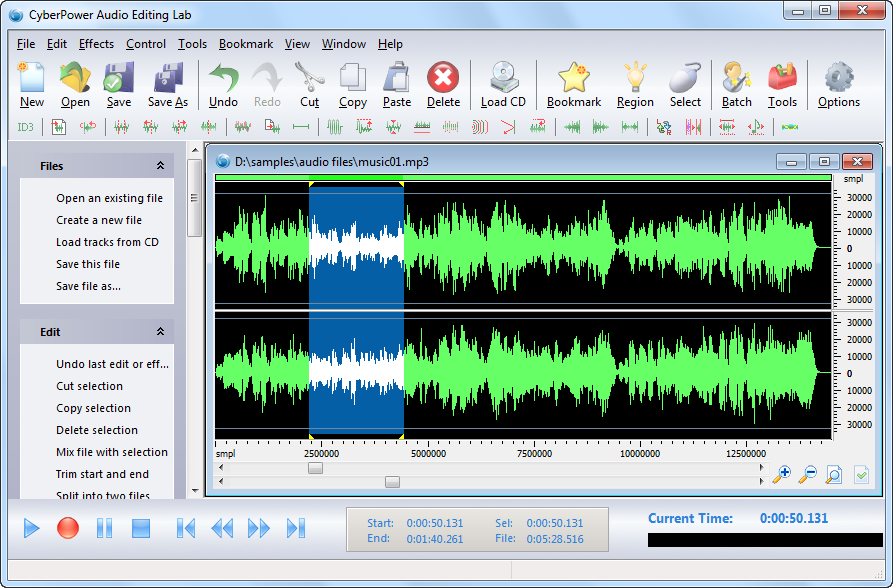The width and height of the screenshot is (893, 588).
Task: Open the Effects menu
Action: click(x=96, y=44)
